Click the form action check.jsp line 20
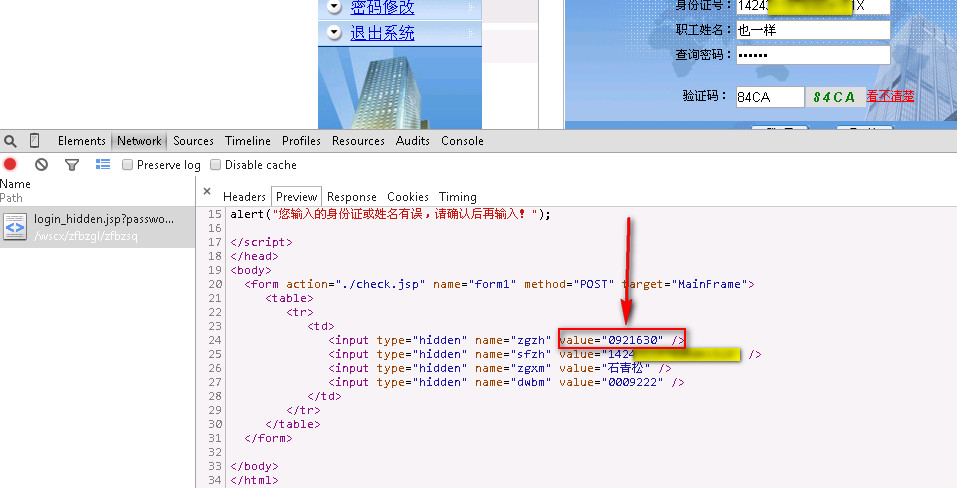This screenshot has width=957, height=488. pos(499,284)
